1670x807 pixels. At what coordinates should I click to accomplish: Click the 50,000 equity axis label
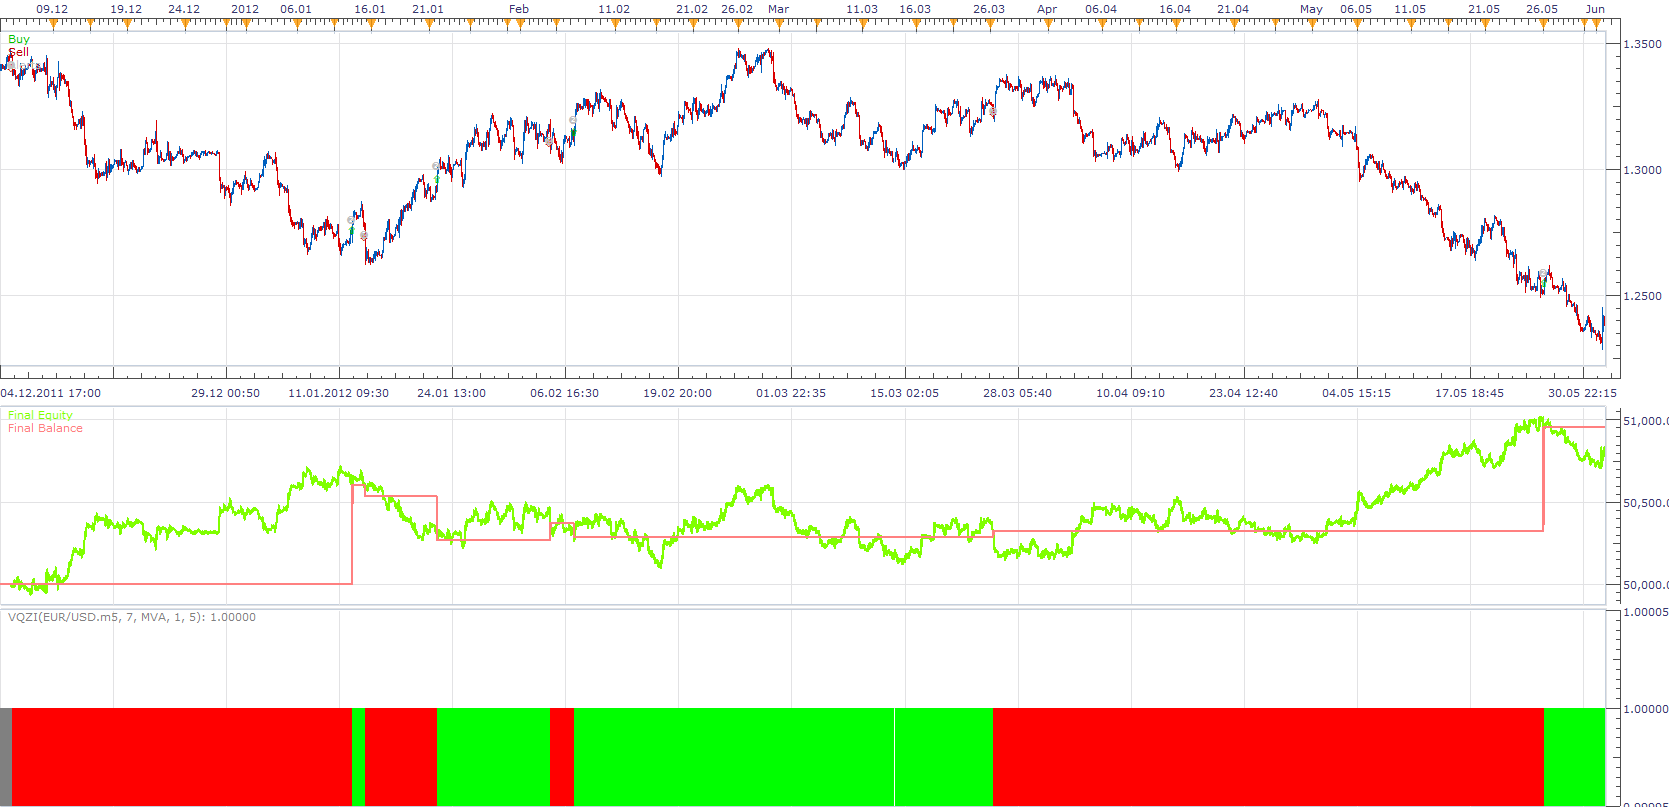1646,585
